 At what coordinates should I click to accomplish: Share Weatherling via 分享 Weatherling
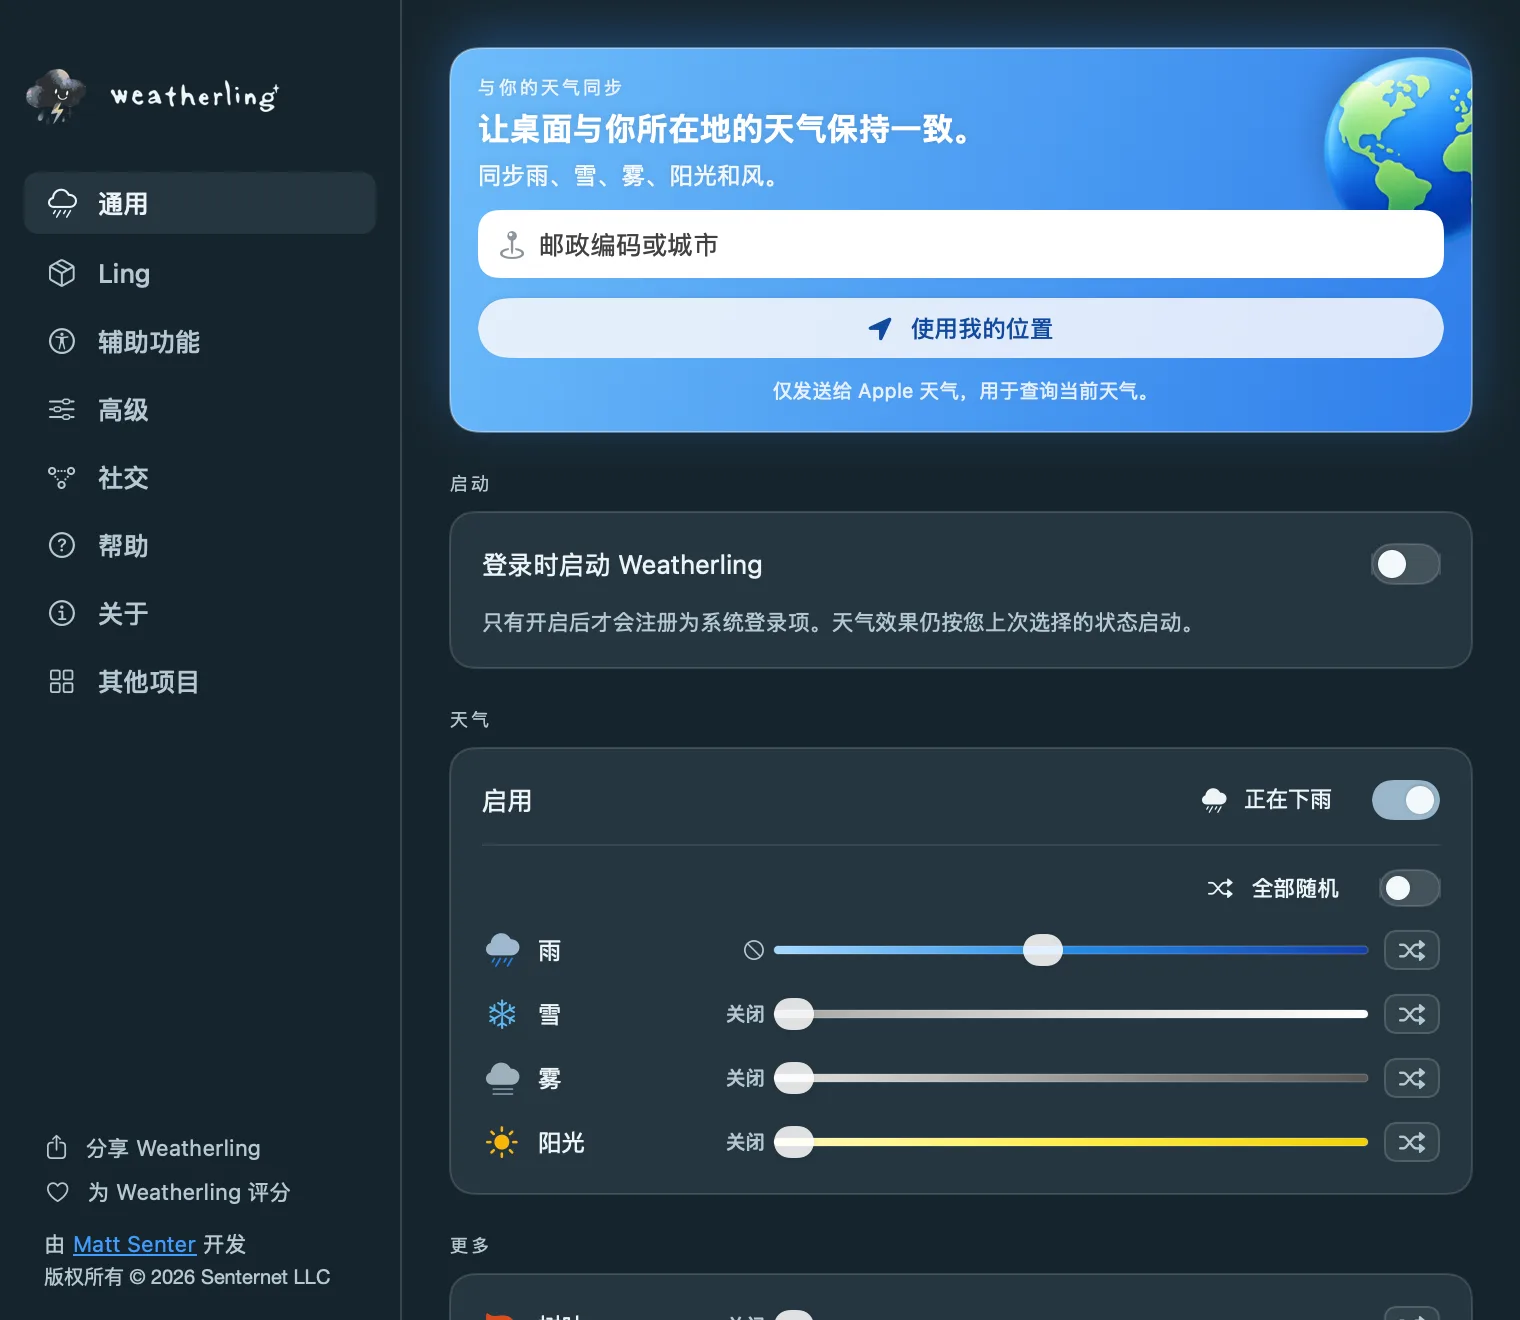click(x=153, y=1148)
